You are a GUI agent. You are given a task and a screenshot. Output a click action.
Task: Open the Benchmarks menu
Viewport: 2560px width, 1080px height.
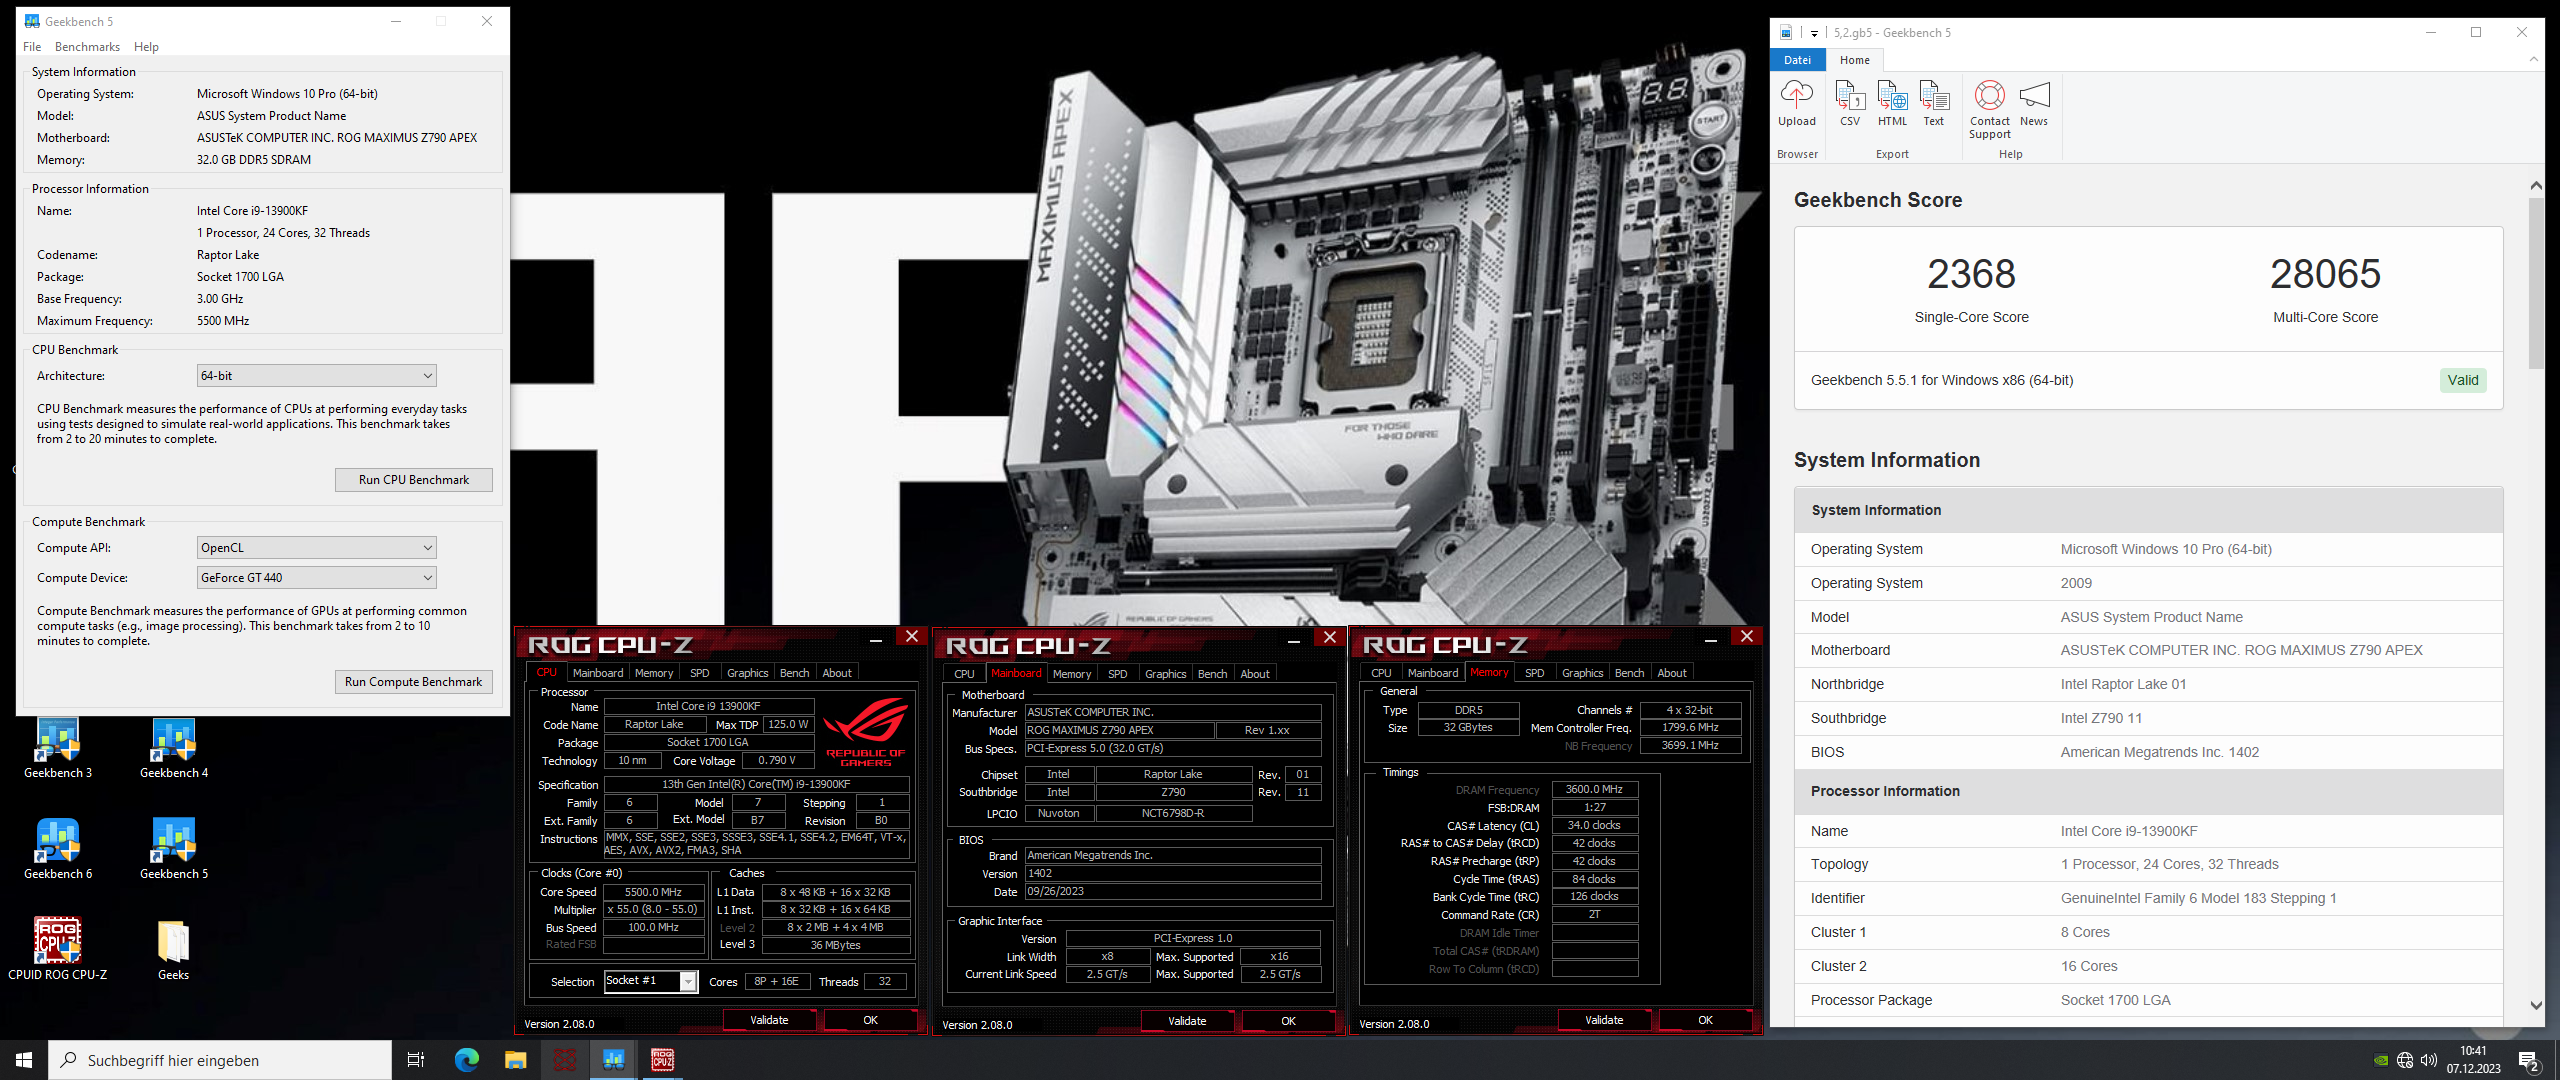click(87, 47)
